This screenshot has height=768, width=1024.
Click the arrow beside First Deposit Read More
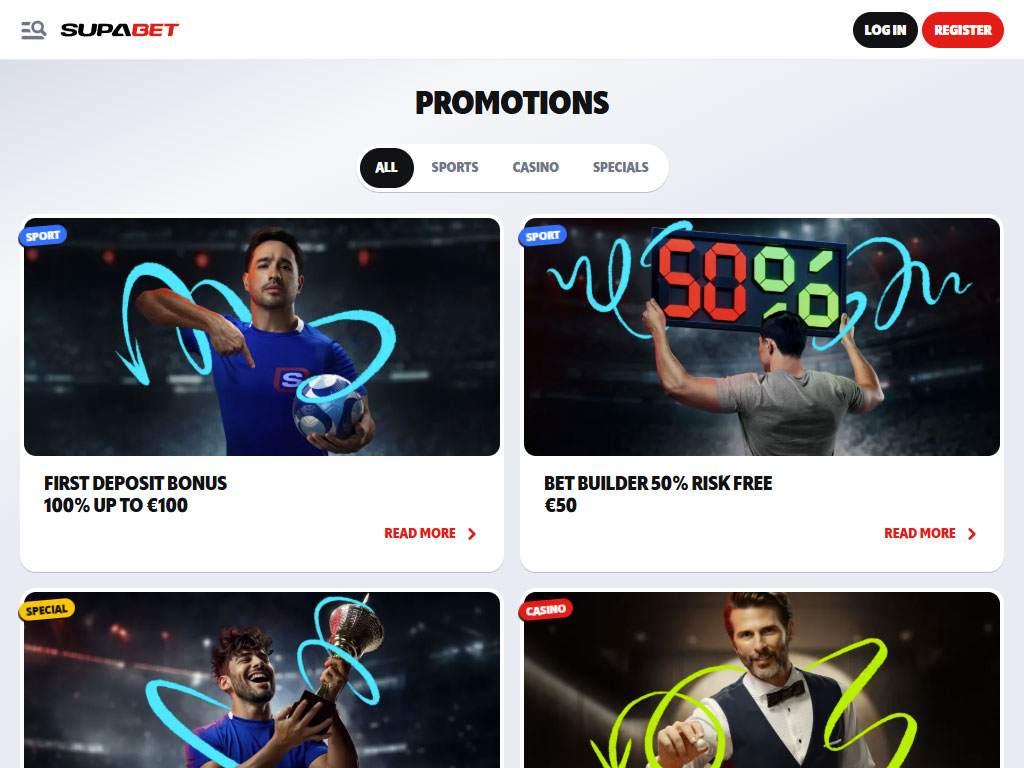click(472, 534)
